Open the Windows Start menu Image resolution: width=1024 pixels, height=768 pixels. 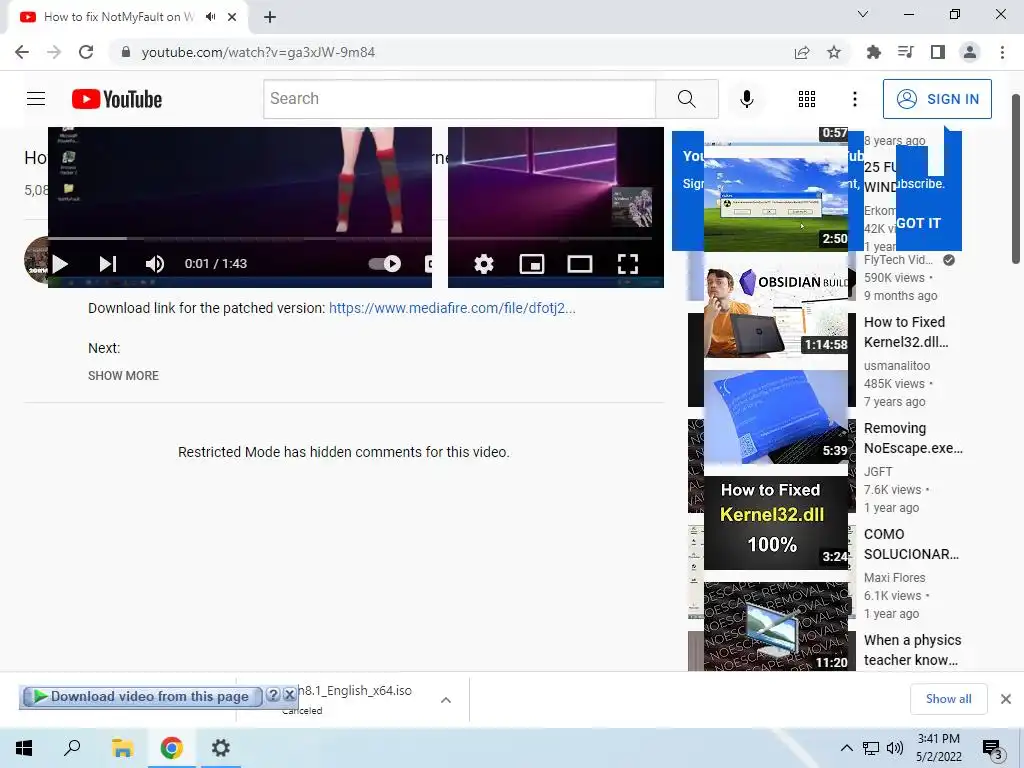(24, 748)
